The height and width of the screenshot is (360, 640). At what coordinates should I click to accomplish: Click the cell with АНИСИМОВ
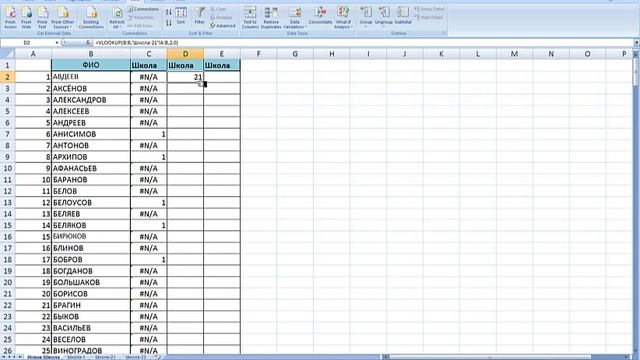coord(91,134)
